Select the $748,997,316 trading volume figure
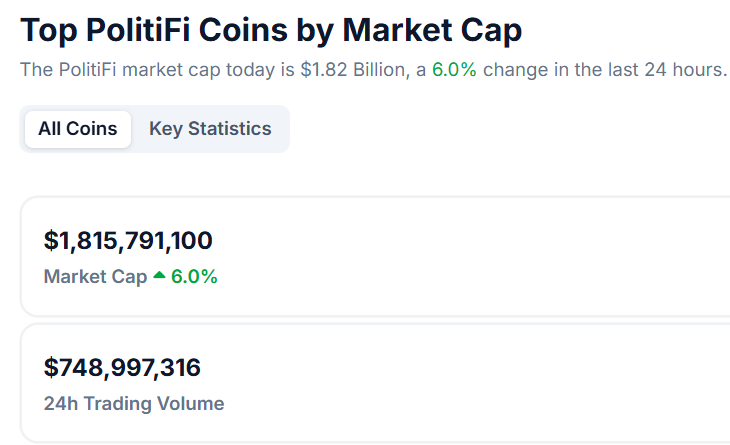Image resolution: width=730 pixels, height=445 pixels. [122, 368]
